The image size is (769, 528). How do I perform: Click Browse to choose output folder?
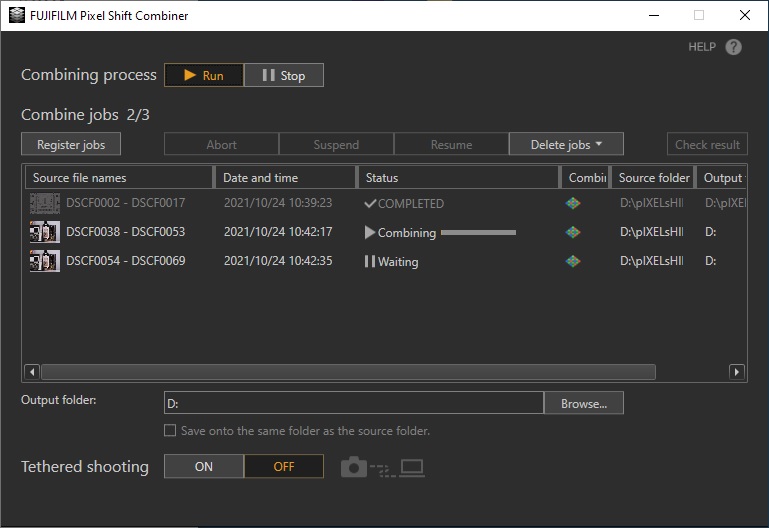pyautogui.click(x=584, y=403)
